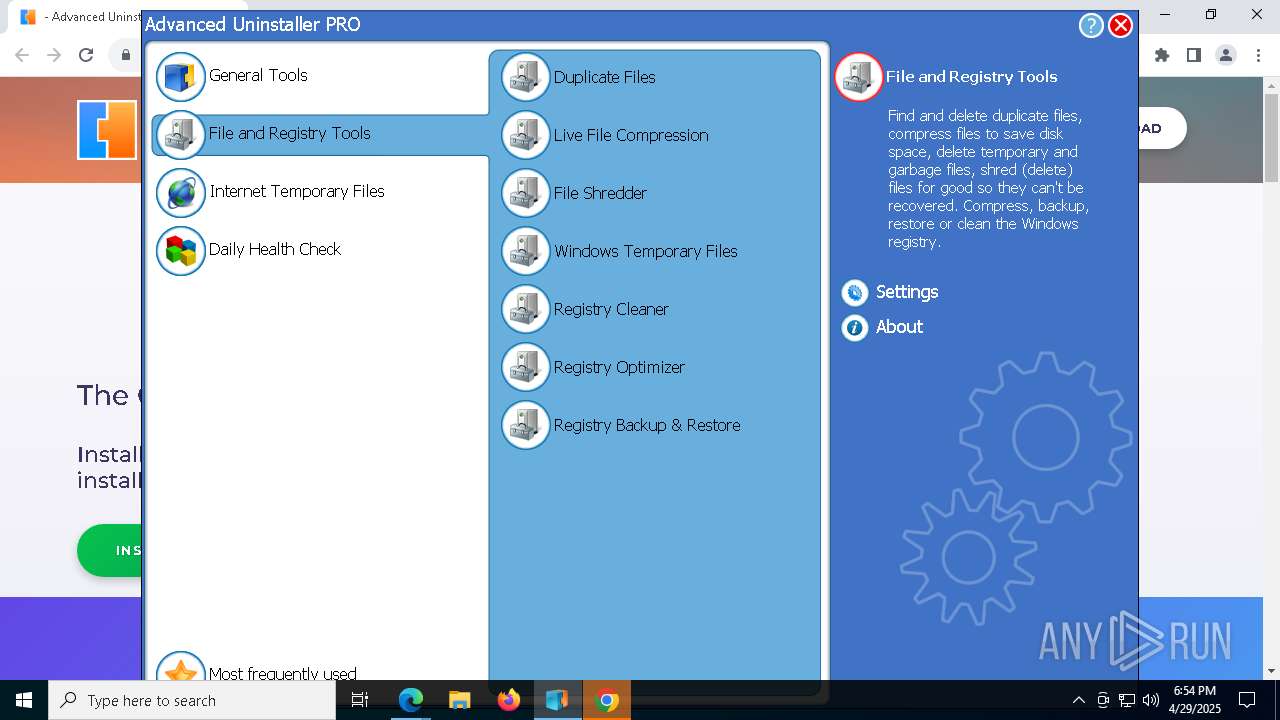Launch the Live File Compression icon
1280x720 pixels.
(x=526, y=136)
